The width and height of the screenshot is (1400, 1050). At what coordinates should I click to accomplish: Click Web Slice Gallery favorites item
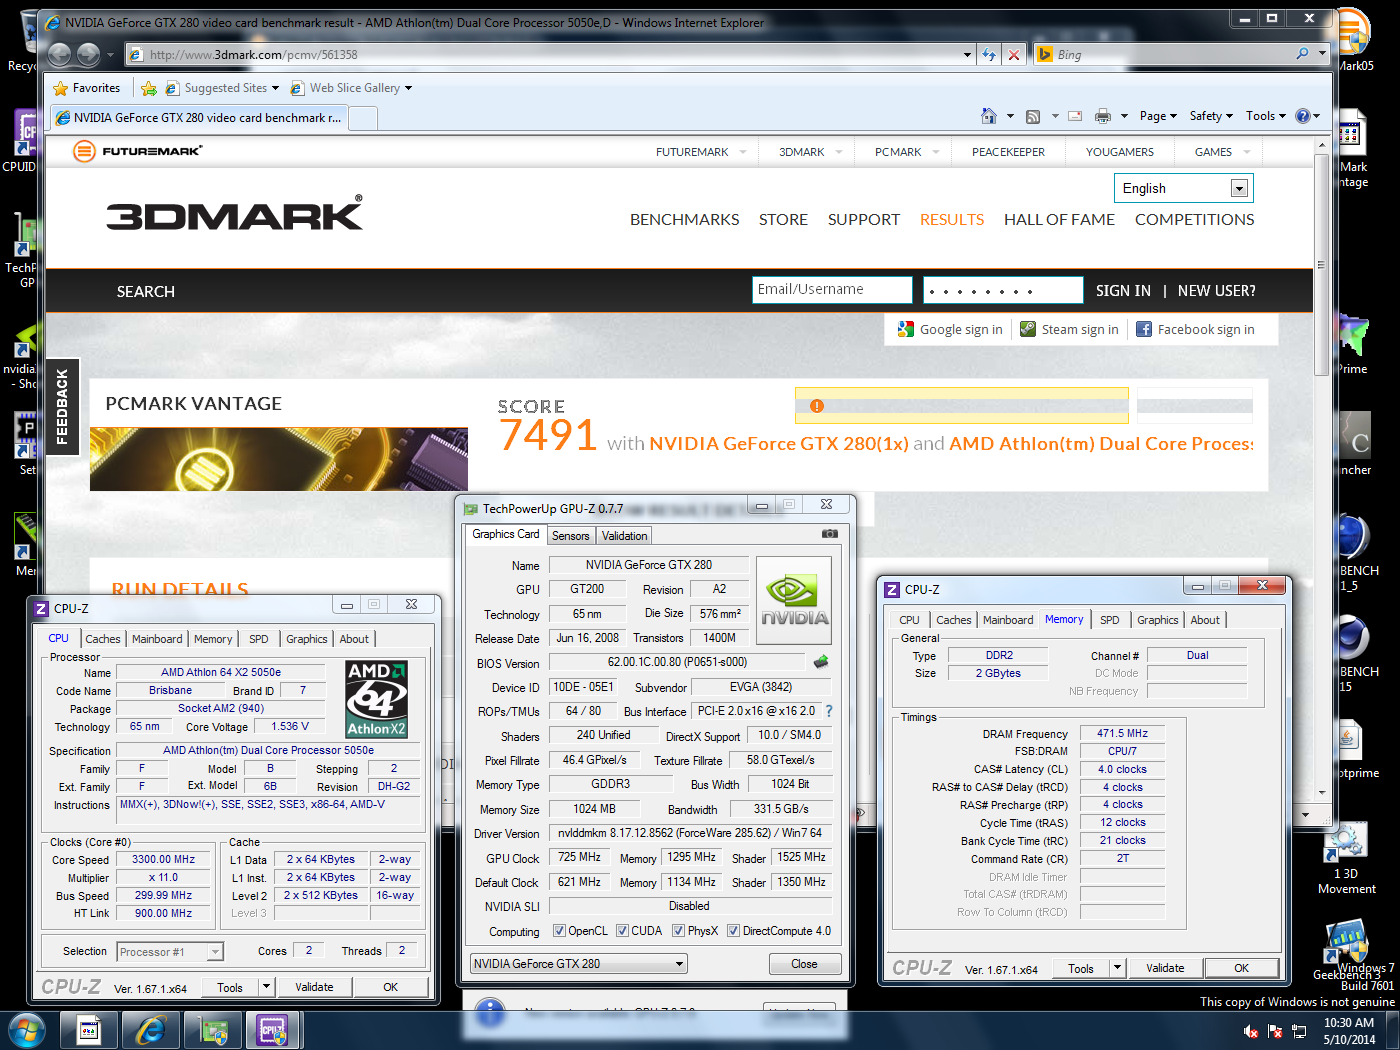tap(351, 88)
